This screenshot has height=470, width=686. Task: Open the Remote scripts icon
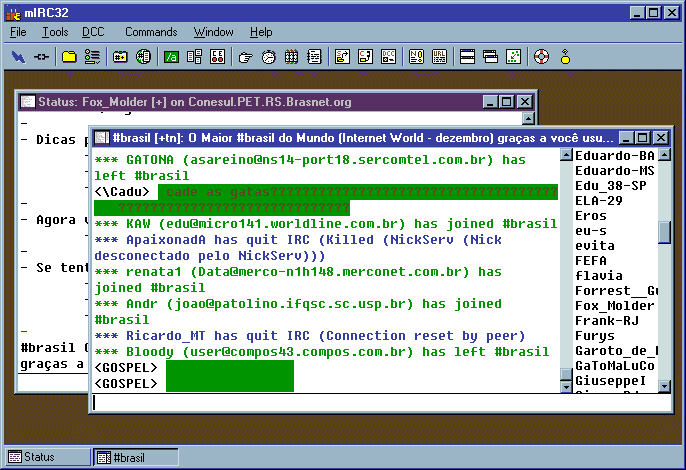[x=217, y=57]
